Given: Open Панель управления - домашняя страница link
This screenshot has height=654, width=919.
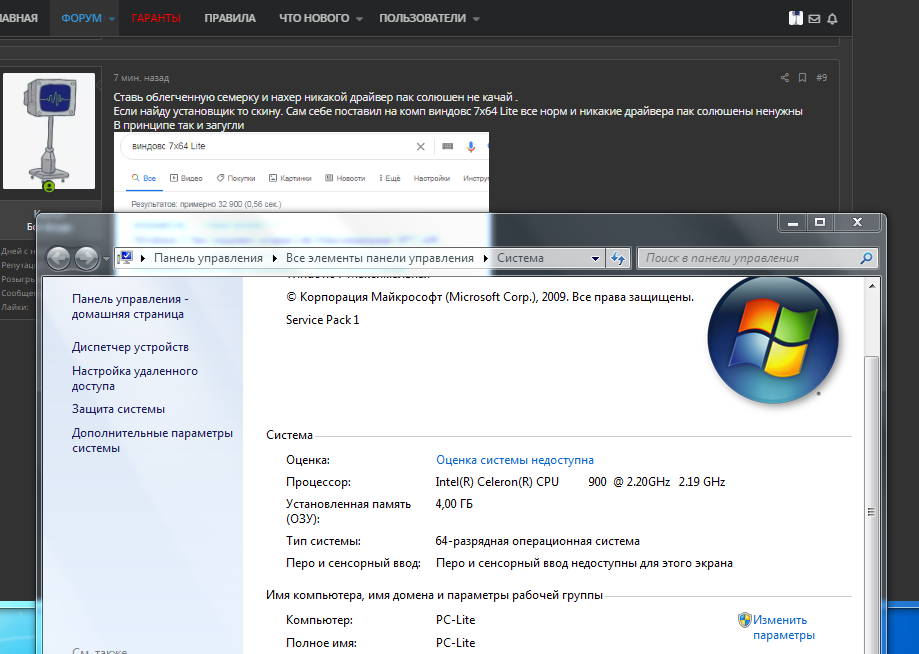Looking at the screenshot, I should [130, 306].
